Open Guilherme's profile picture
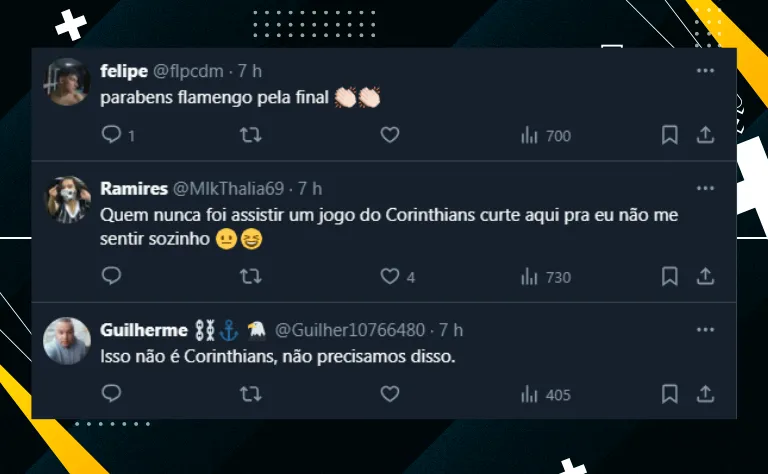This screenshot has width=768, height=474. 67,341
